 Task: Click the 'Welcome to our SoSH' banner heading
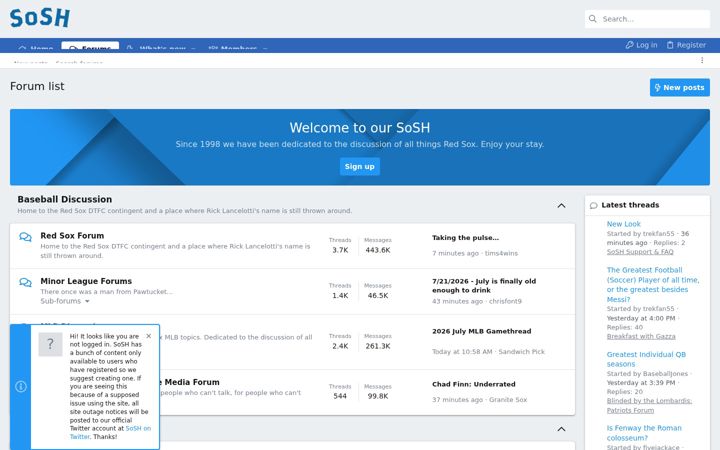click(360, 128)
